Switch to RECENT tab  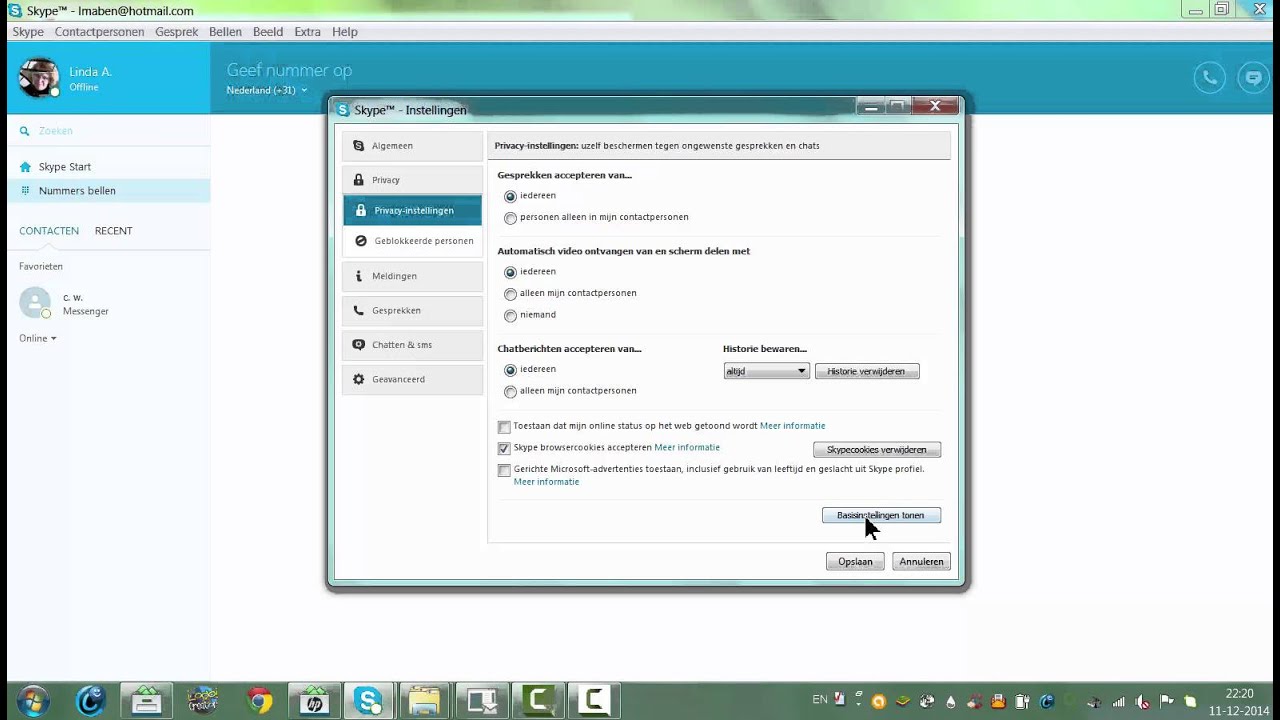coord(114,231)
